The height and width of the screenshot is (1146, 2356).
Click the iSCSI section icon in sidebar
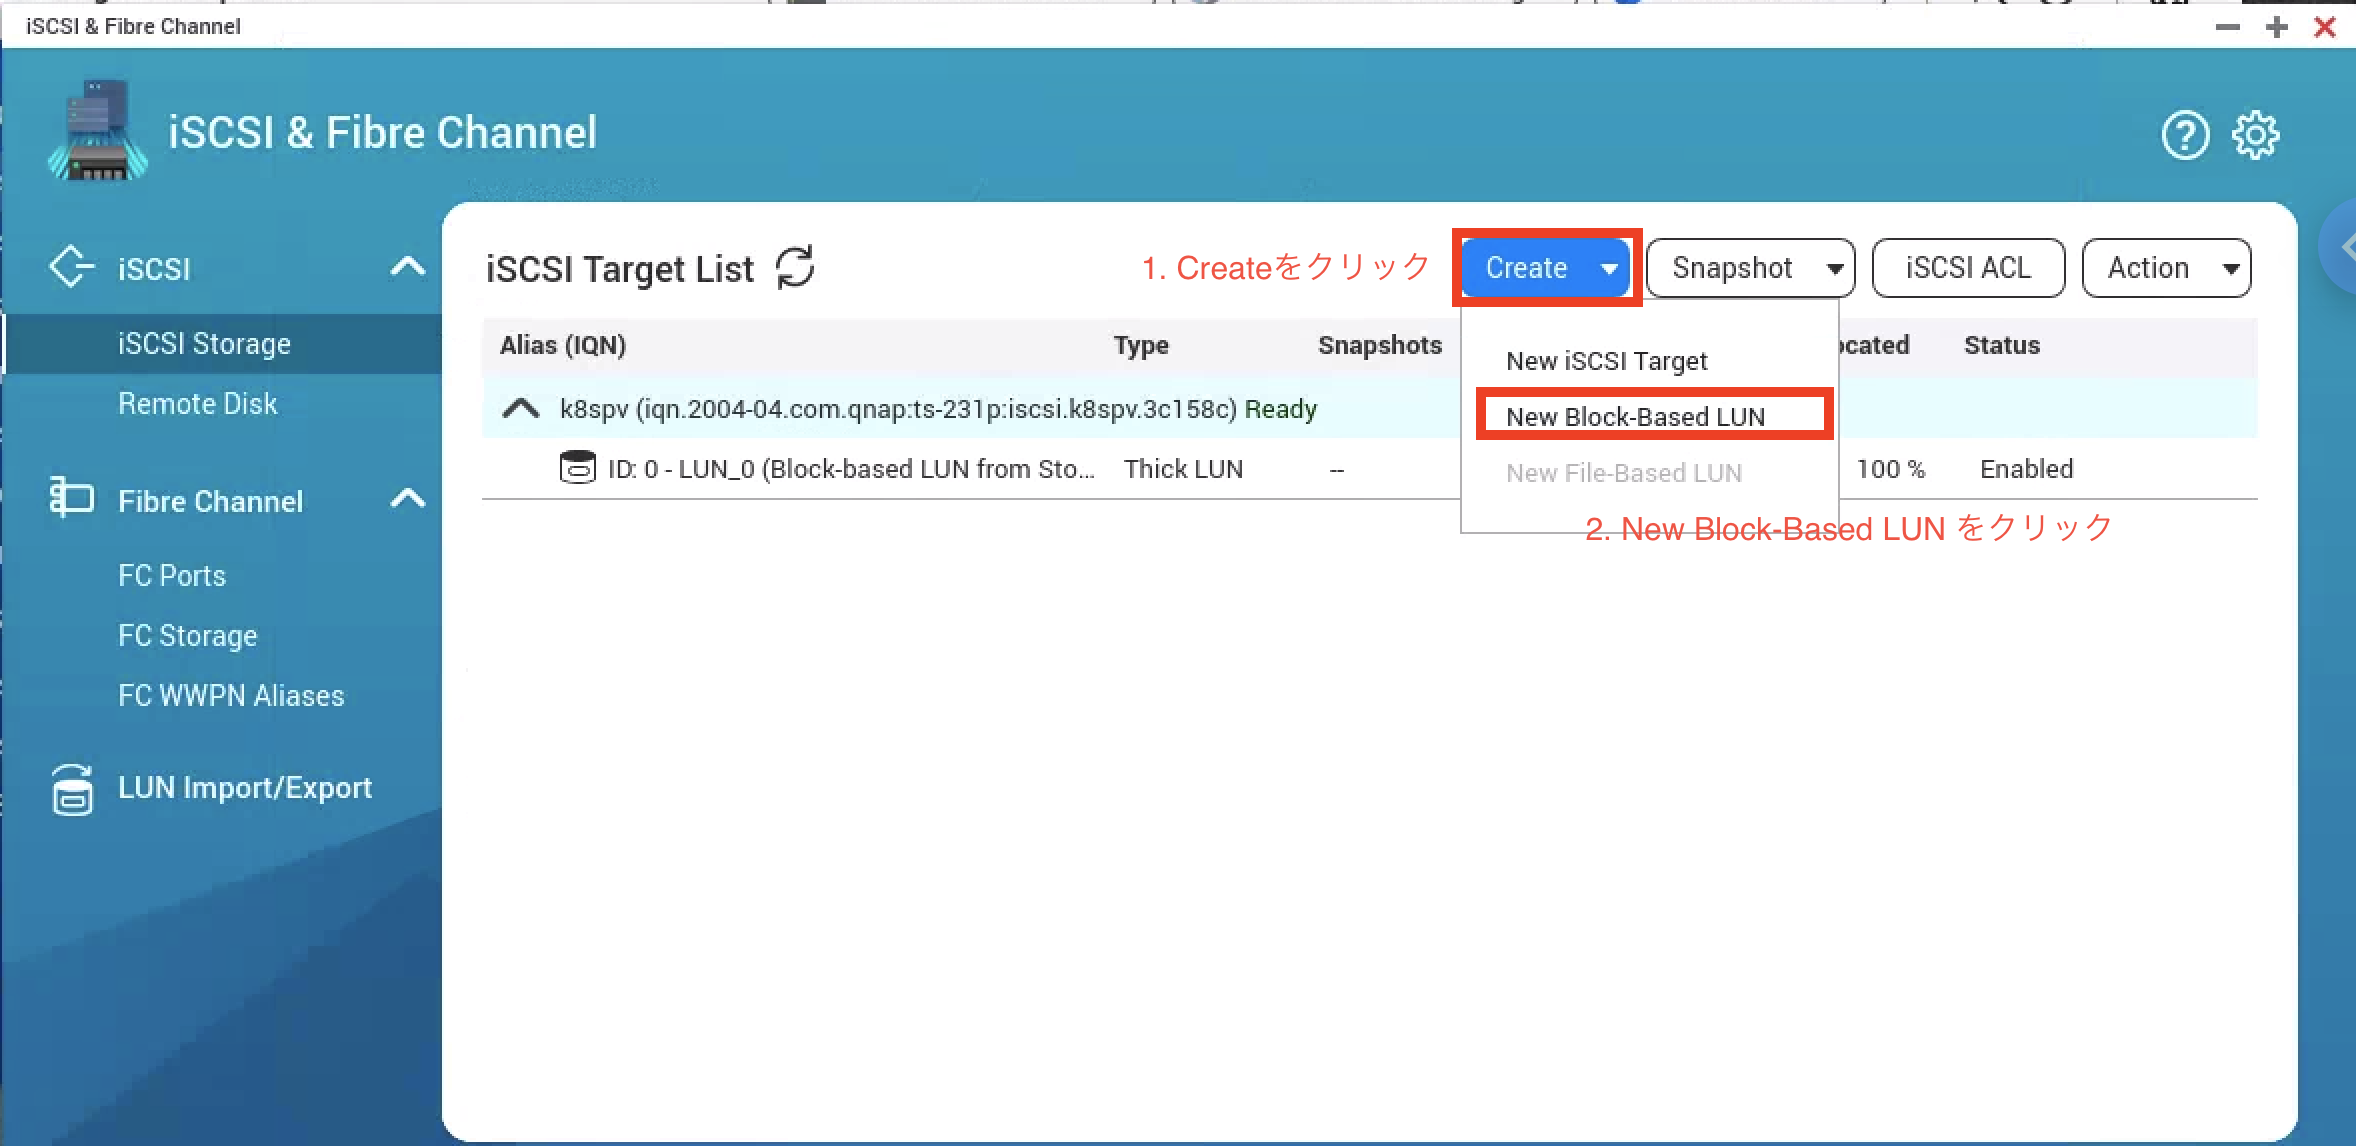coord(72,267)
